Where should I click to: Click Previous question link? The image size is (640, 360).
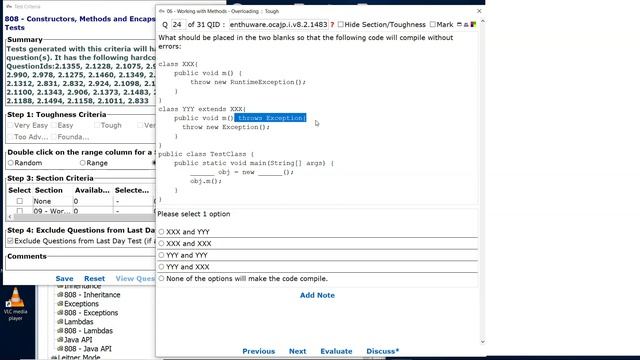(258, 351)
